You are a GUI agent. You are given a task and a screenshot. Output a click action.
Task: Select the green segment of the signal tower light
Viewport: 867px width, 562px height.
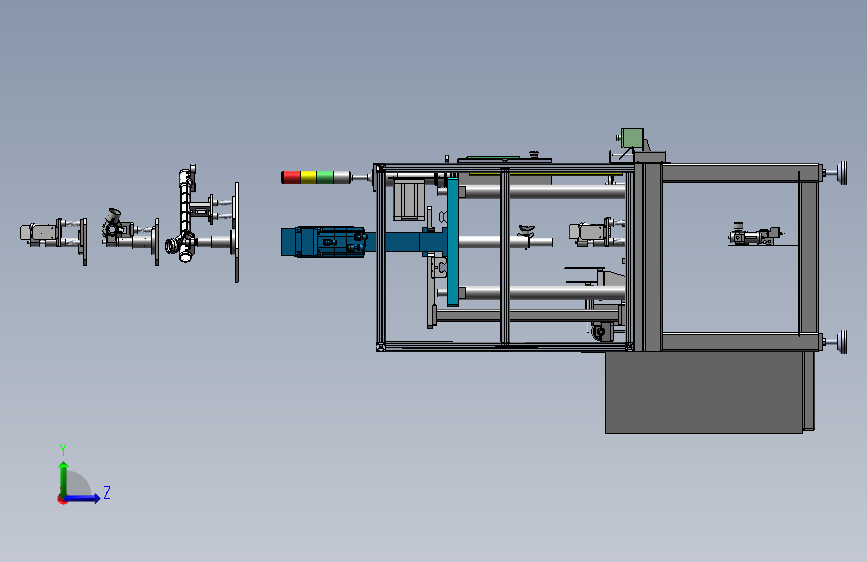click(325, 177)
